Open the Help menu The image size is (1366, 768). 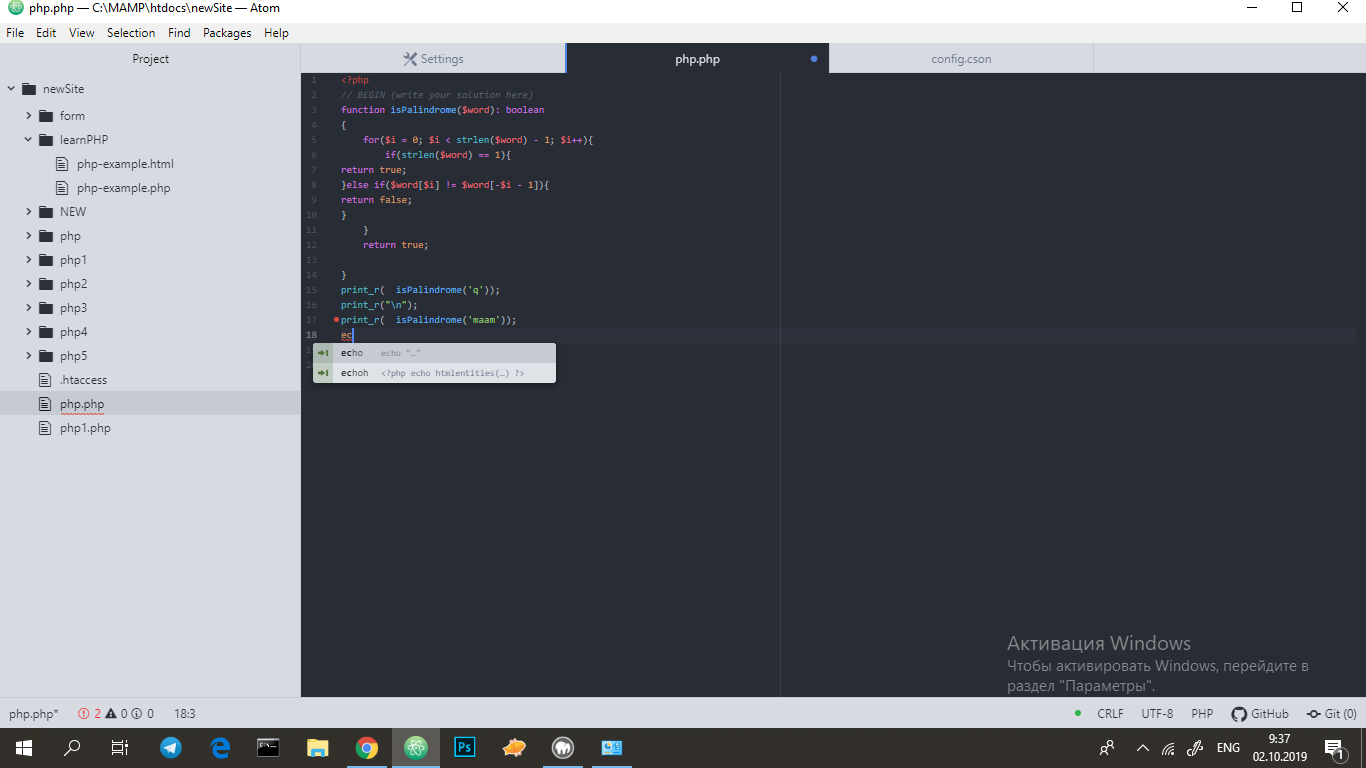coord(276,33)
